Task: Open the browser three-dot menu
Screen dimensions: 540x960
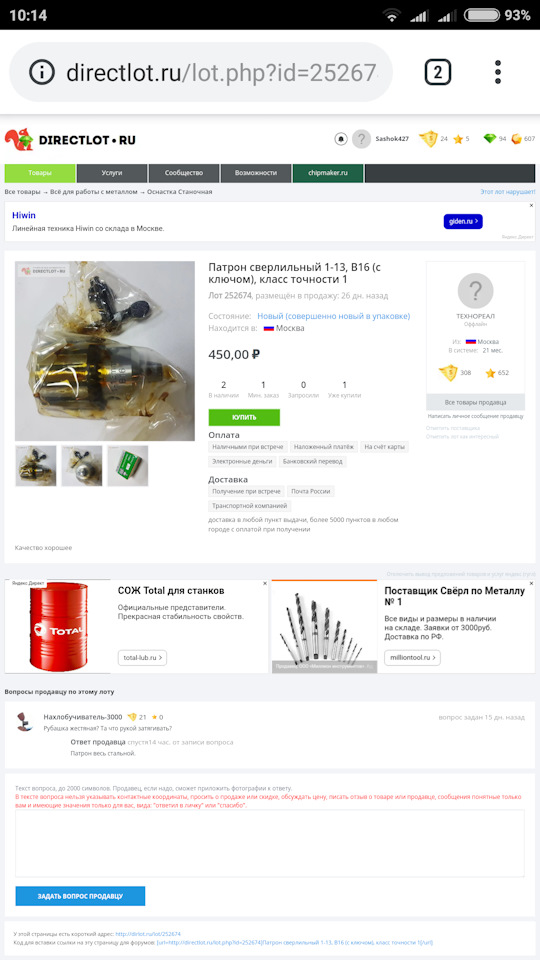Action: 498,72
